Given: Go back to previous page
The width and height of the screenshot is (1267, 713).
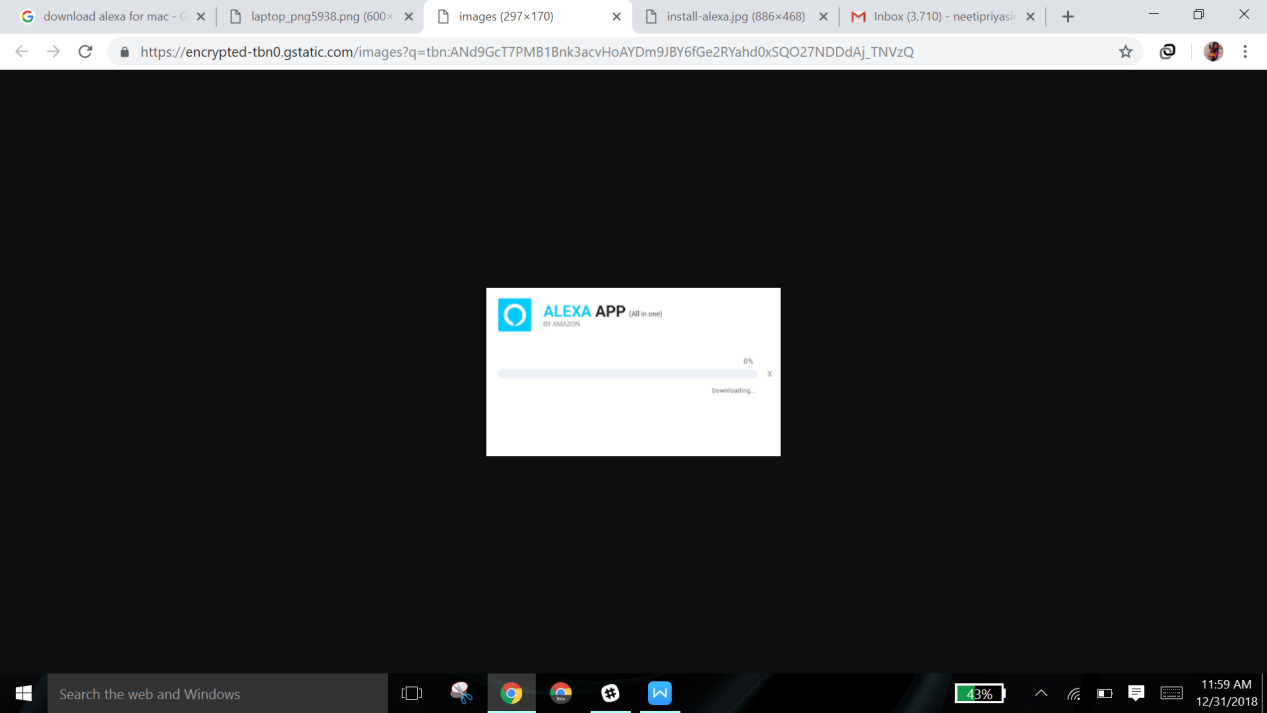Looking at the screenshot, I should 22,52.
